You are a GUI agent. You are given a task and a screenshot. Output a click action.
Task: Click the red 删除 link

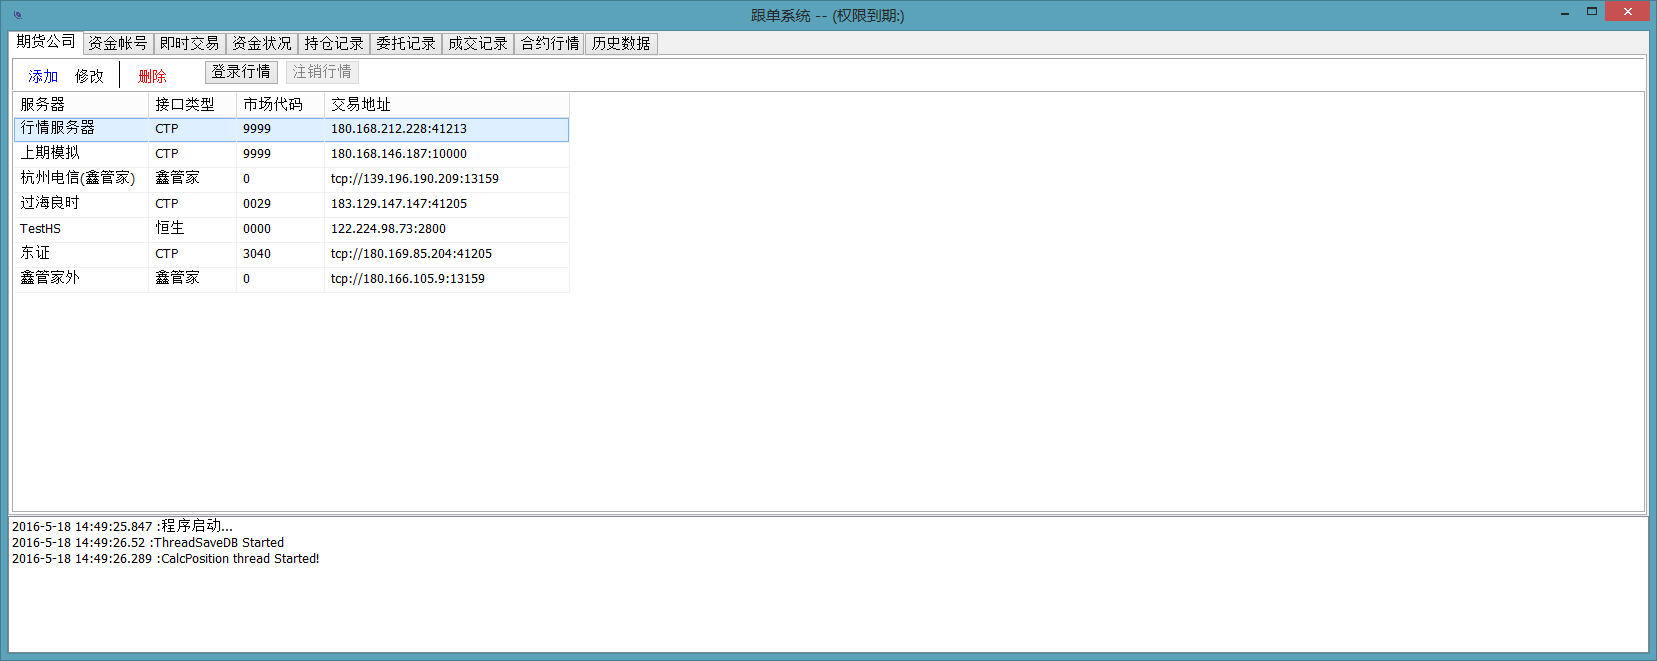tap(152, 76)
